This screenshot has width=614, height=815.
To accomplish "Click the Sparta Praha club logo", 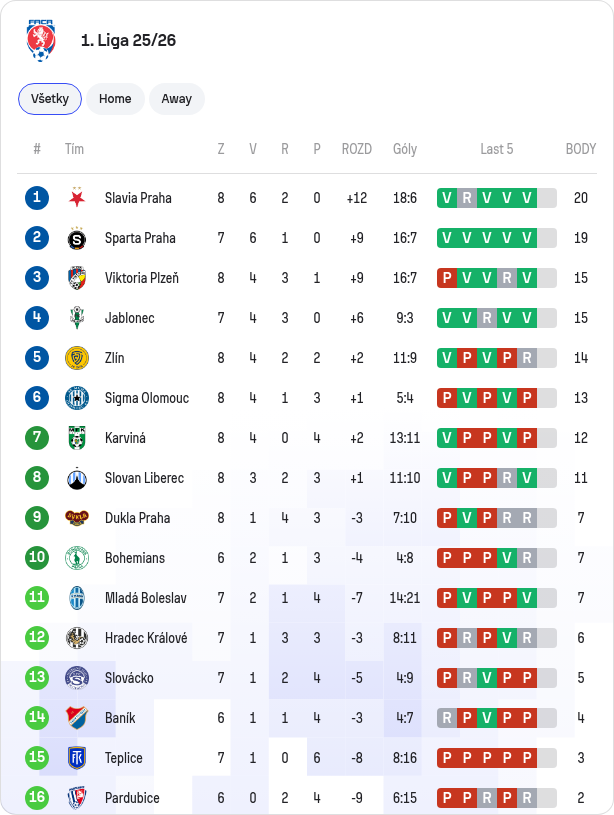I will pyautogui.click(x=77, y=238).
